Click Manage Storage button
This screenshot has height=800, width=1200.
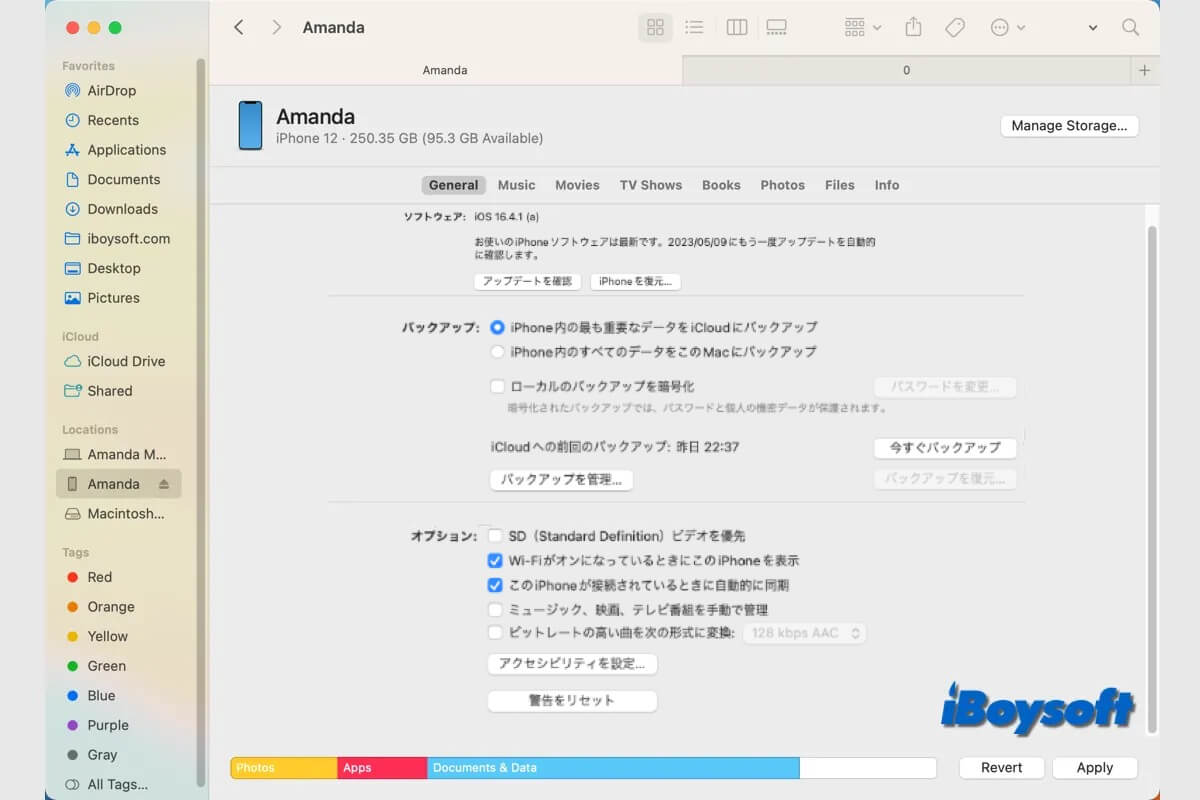1069,126
